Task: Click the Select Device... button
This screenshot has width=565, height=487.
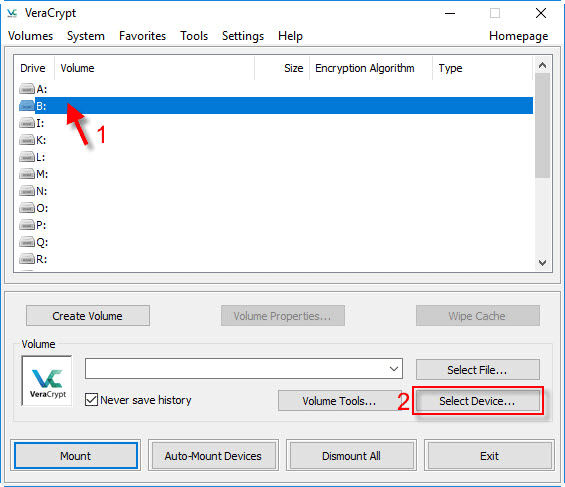Action: [x=477, y=401]
